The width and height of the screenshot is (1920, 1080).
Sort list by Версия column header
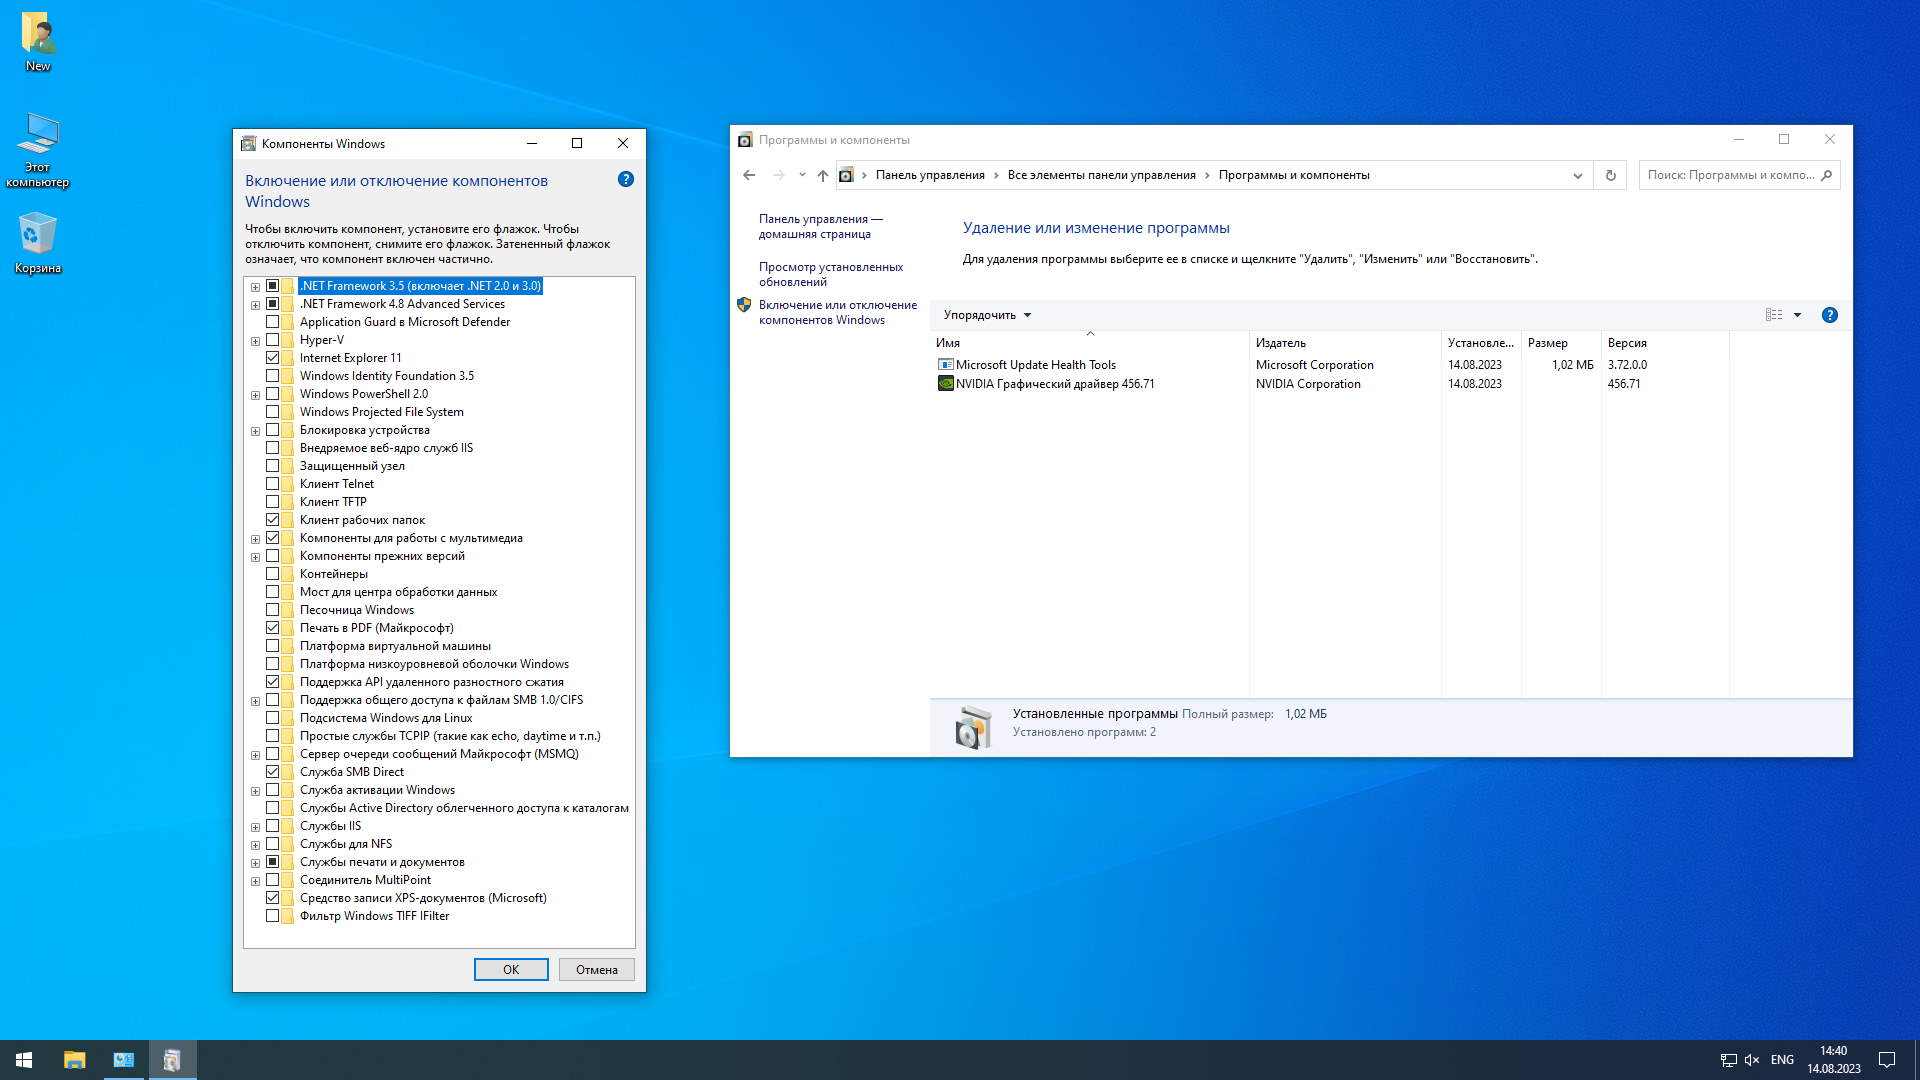1627,343
